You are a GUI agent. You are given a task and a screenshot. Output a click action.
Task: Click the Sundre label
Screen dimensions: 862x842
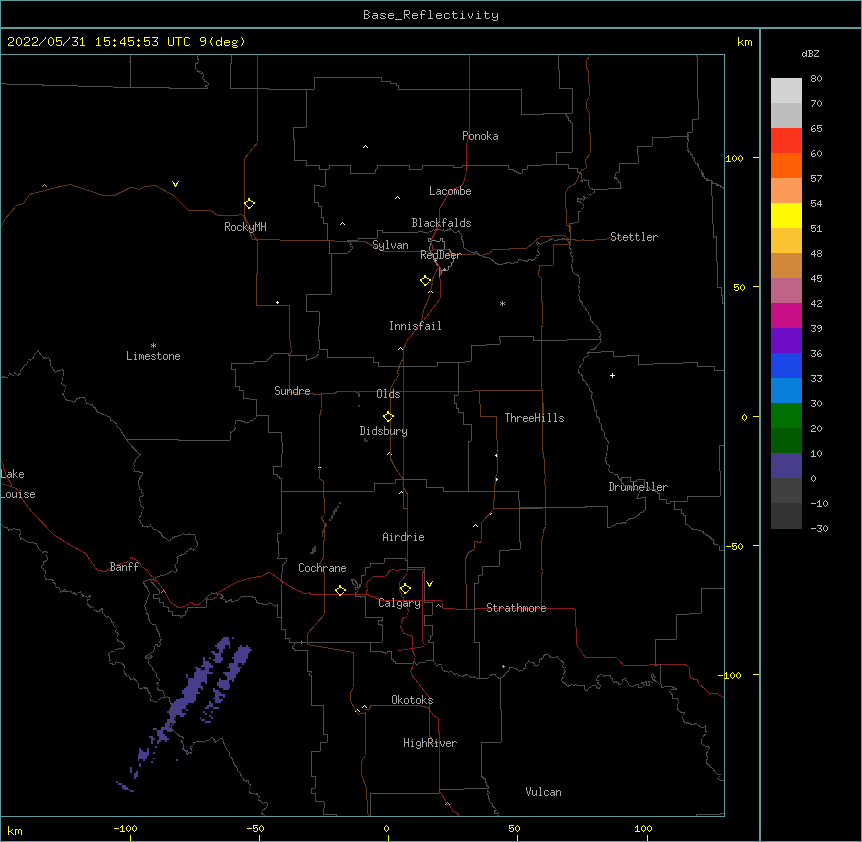tap(292, 391)
